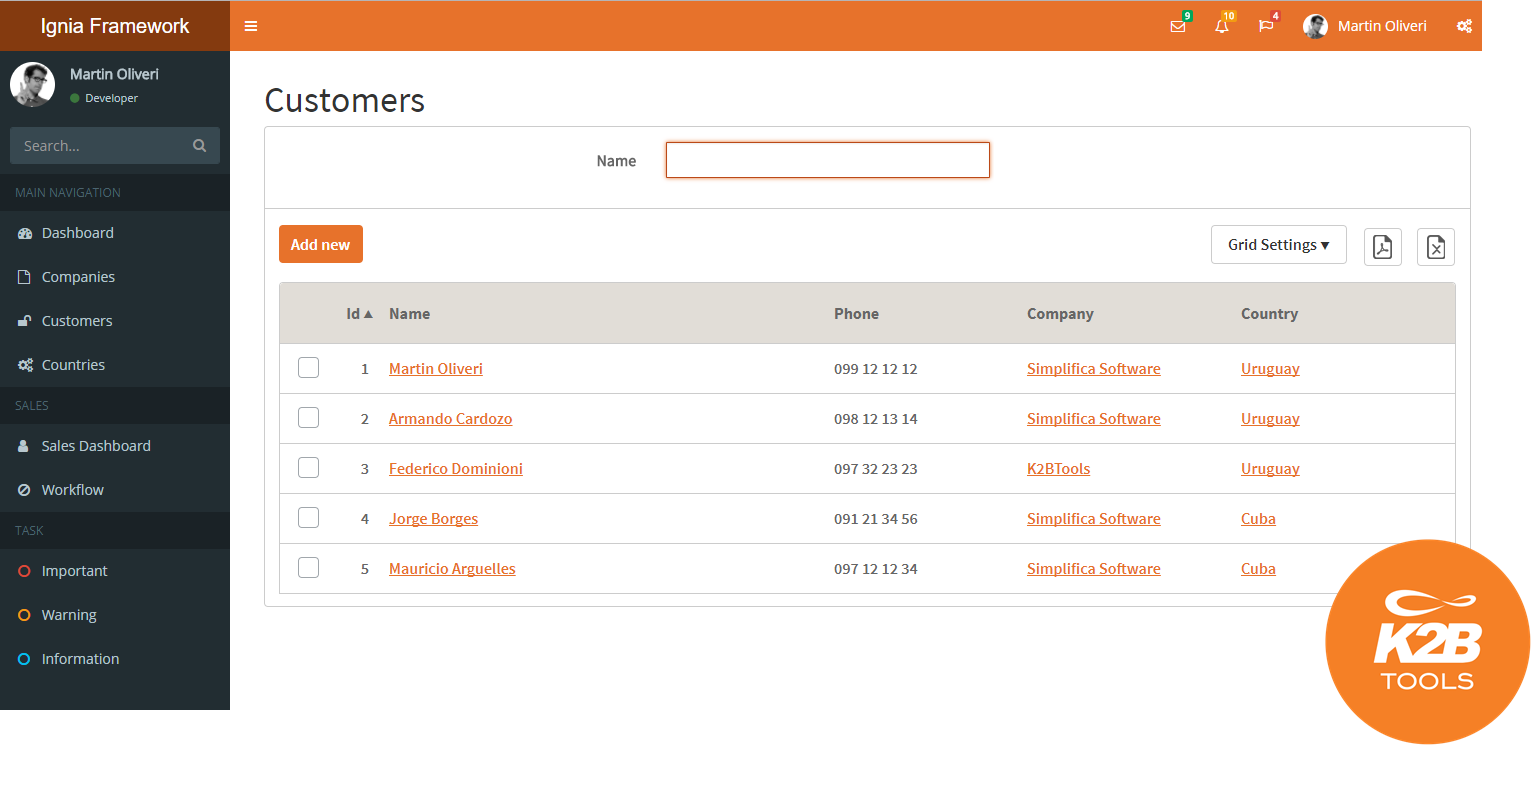
Task: Go to Companies in the sidebar
Action: [78, 277]
